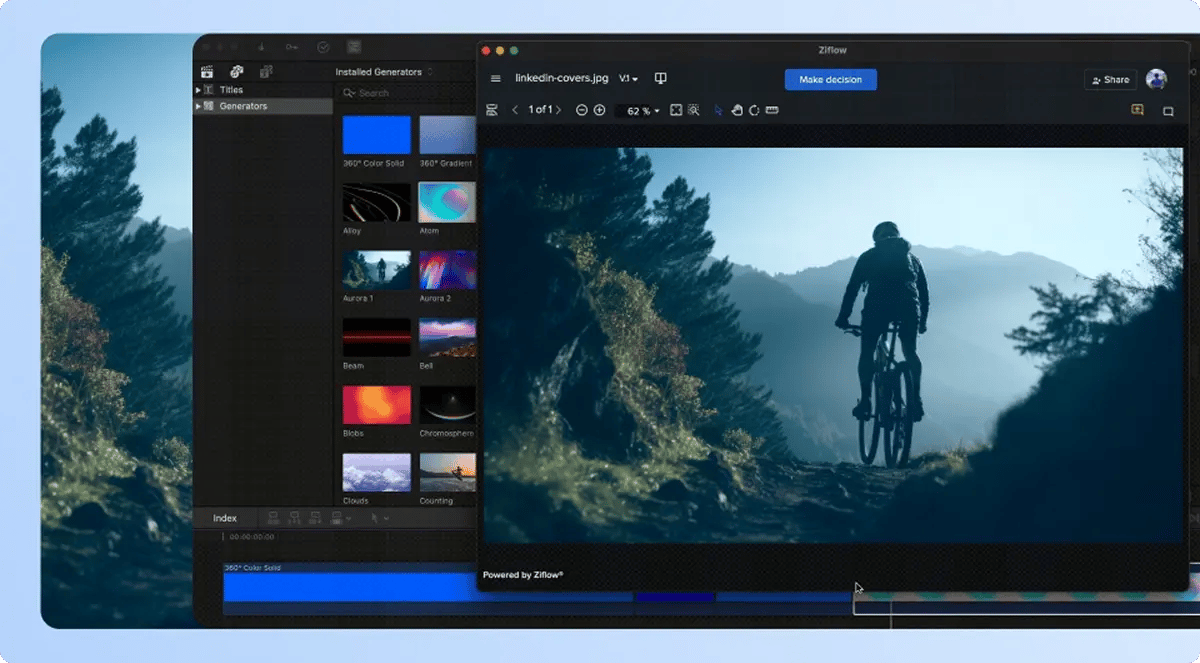
Task: Open the Ziflow hamburger menu
Action: coord(495,79)
